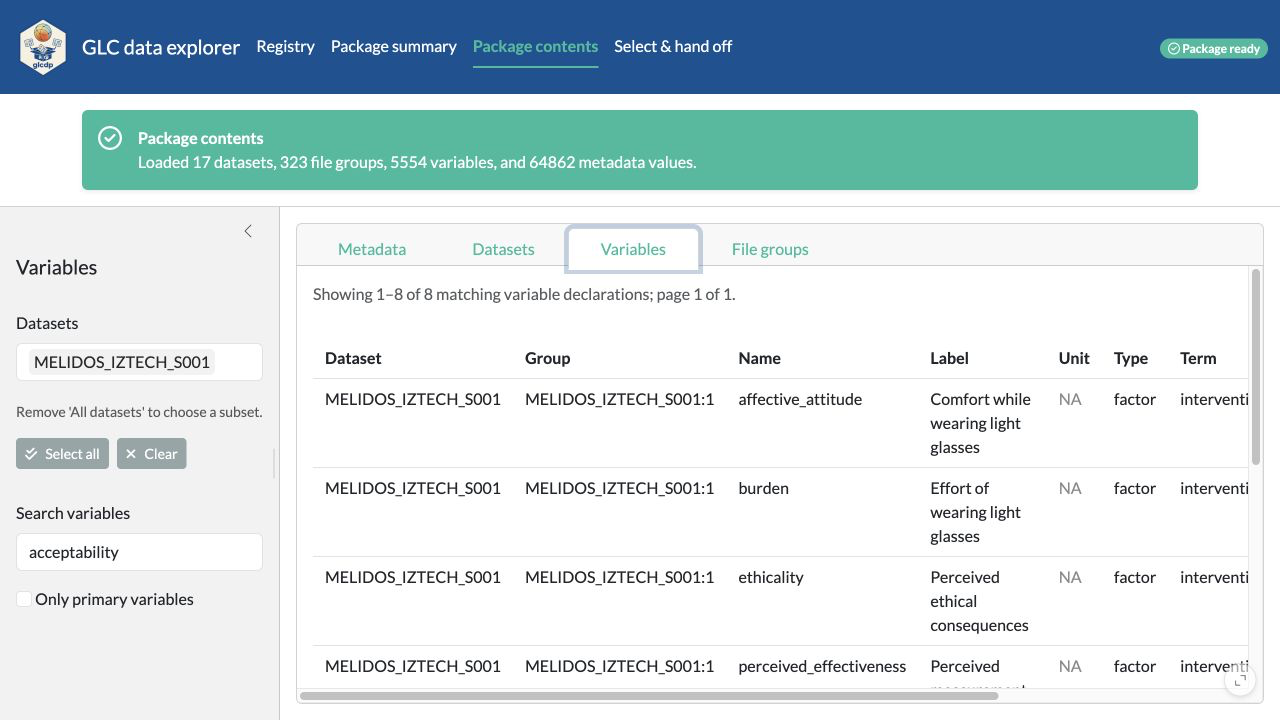
Task: Click the factor type in affective_attitude row
Action: [1135, 399]
